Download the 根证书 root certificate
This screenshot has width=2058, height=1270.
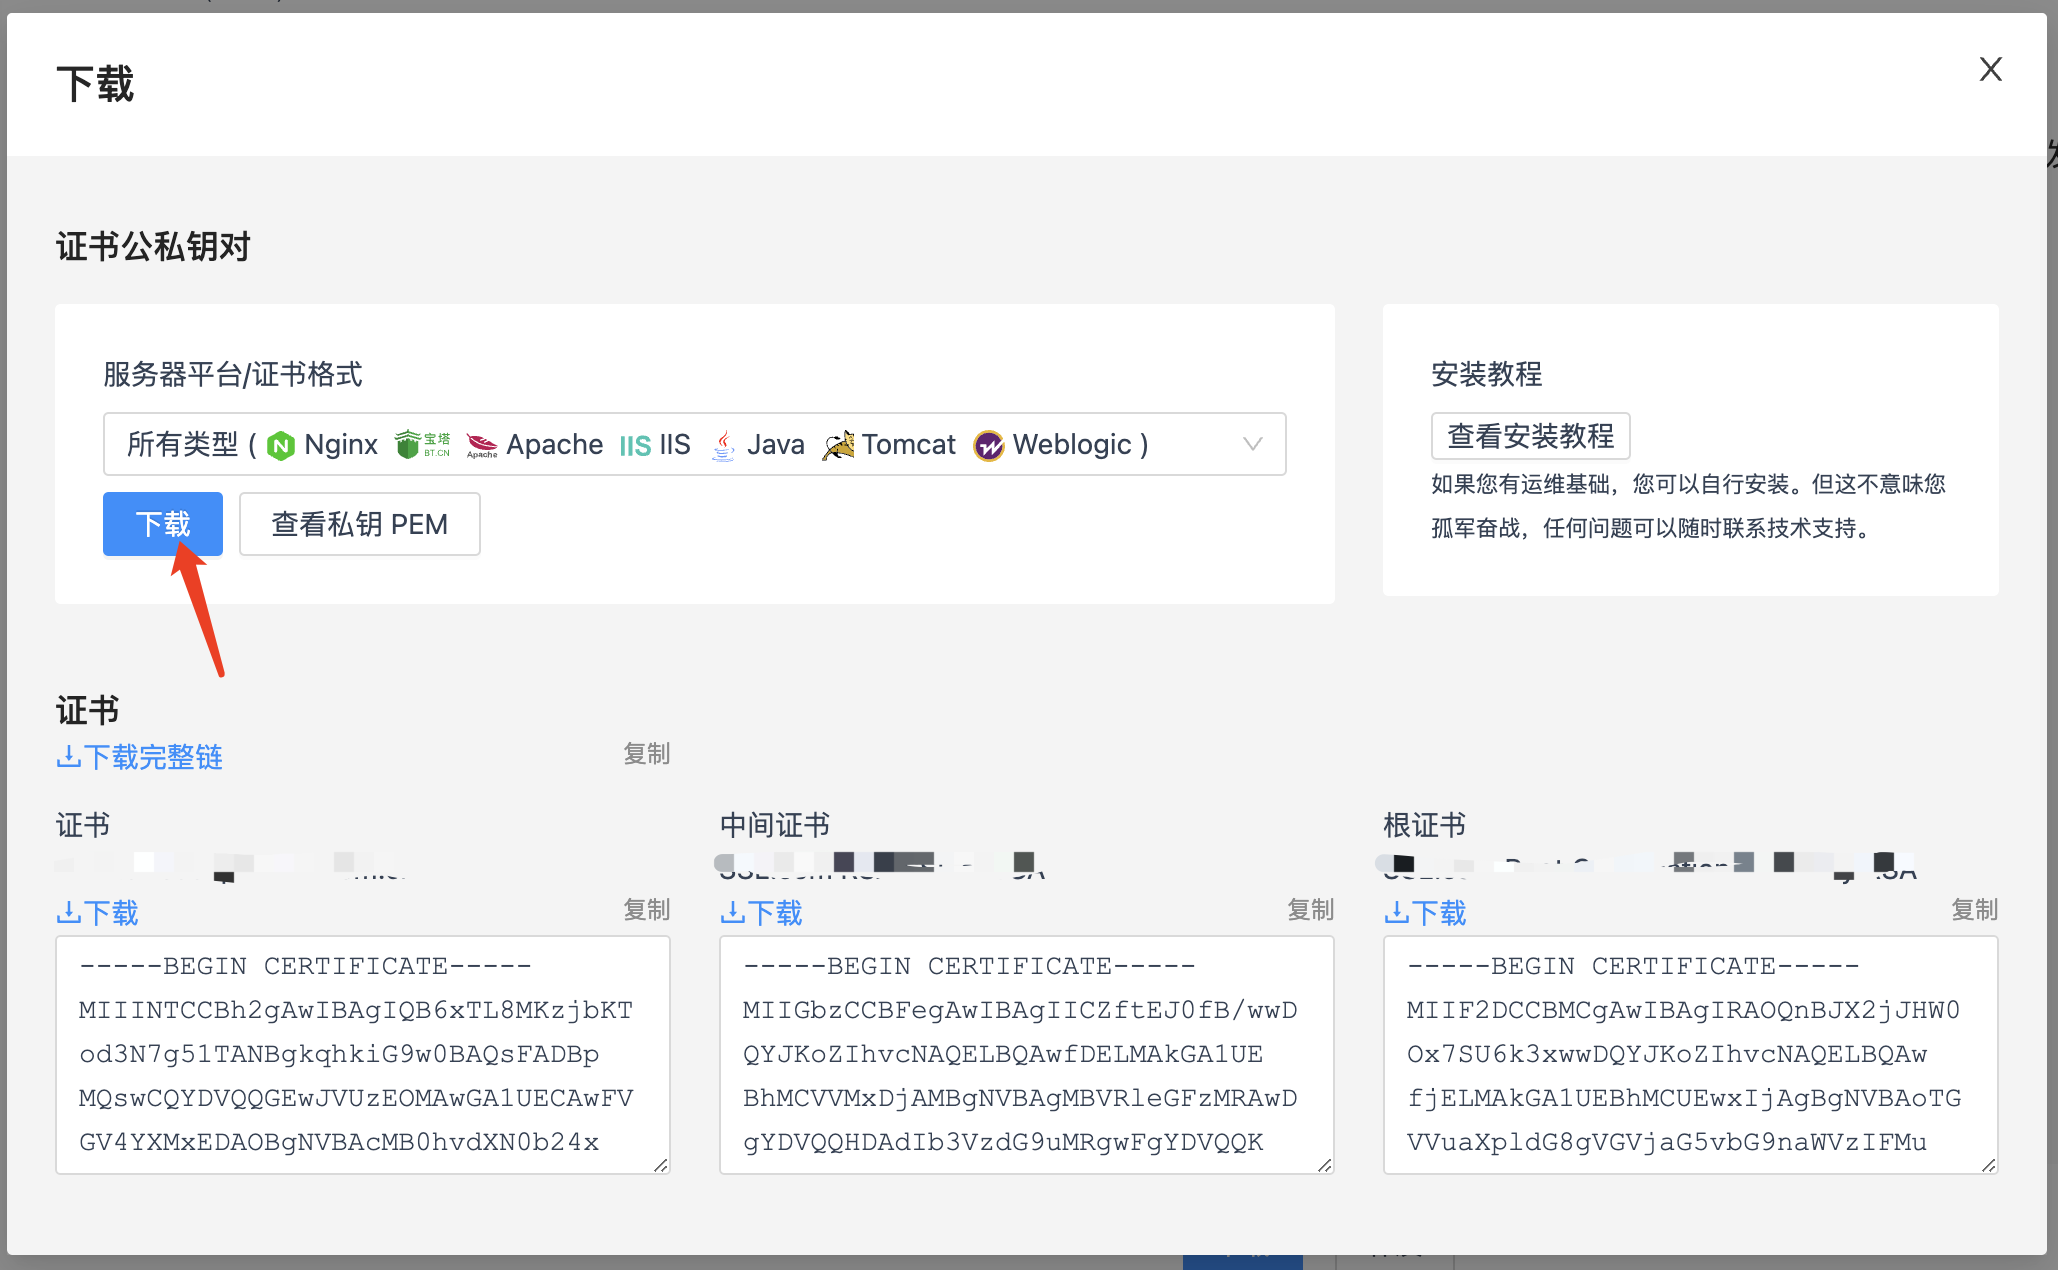click(1425, 913)
